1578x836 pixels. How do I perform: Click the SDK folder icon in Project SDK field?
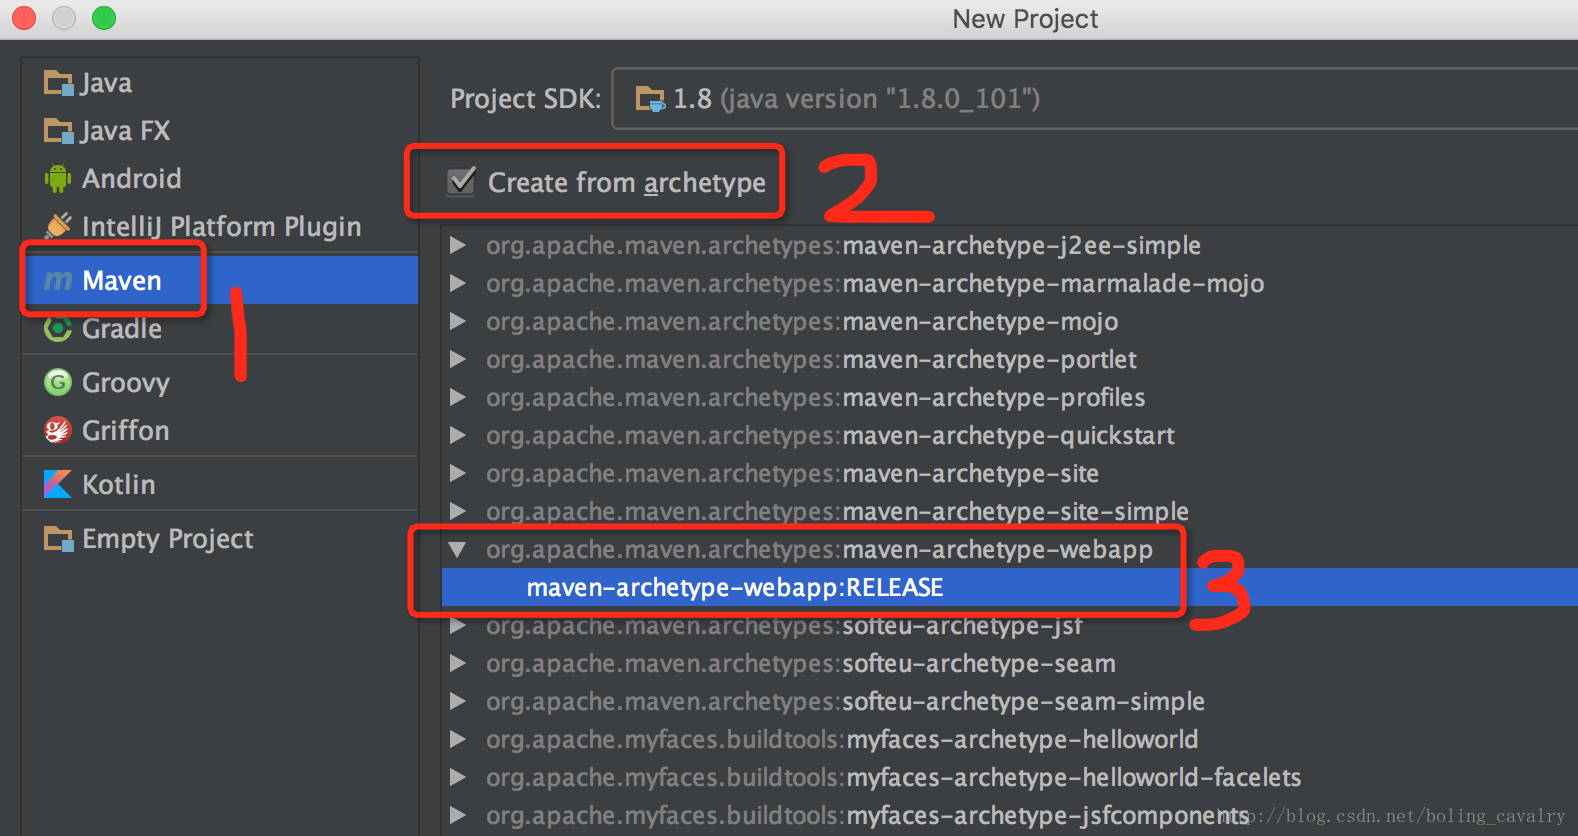pos(651,99)
